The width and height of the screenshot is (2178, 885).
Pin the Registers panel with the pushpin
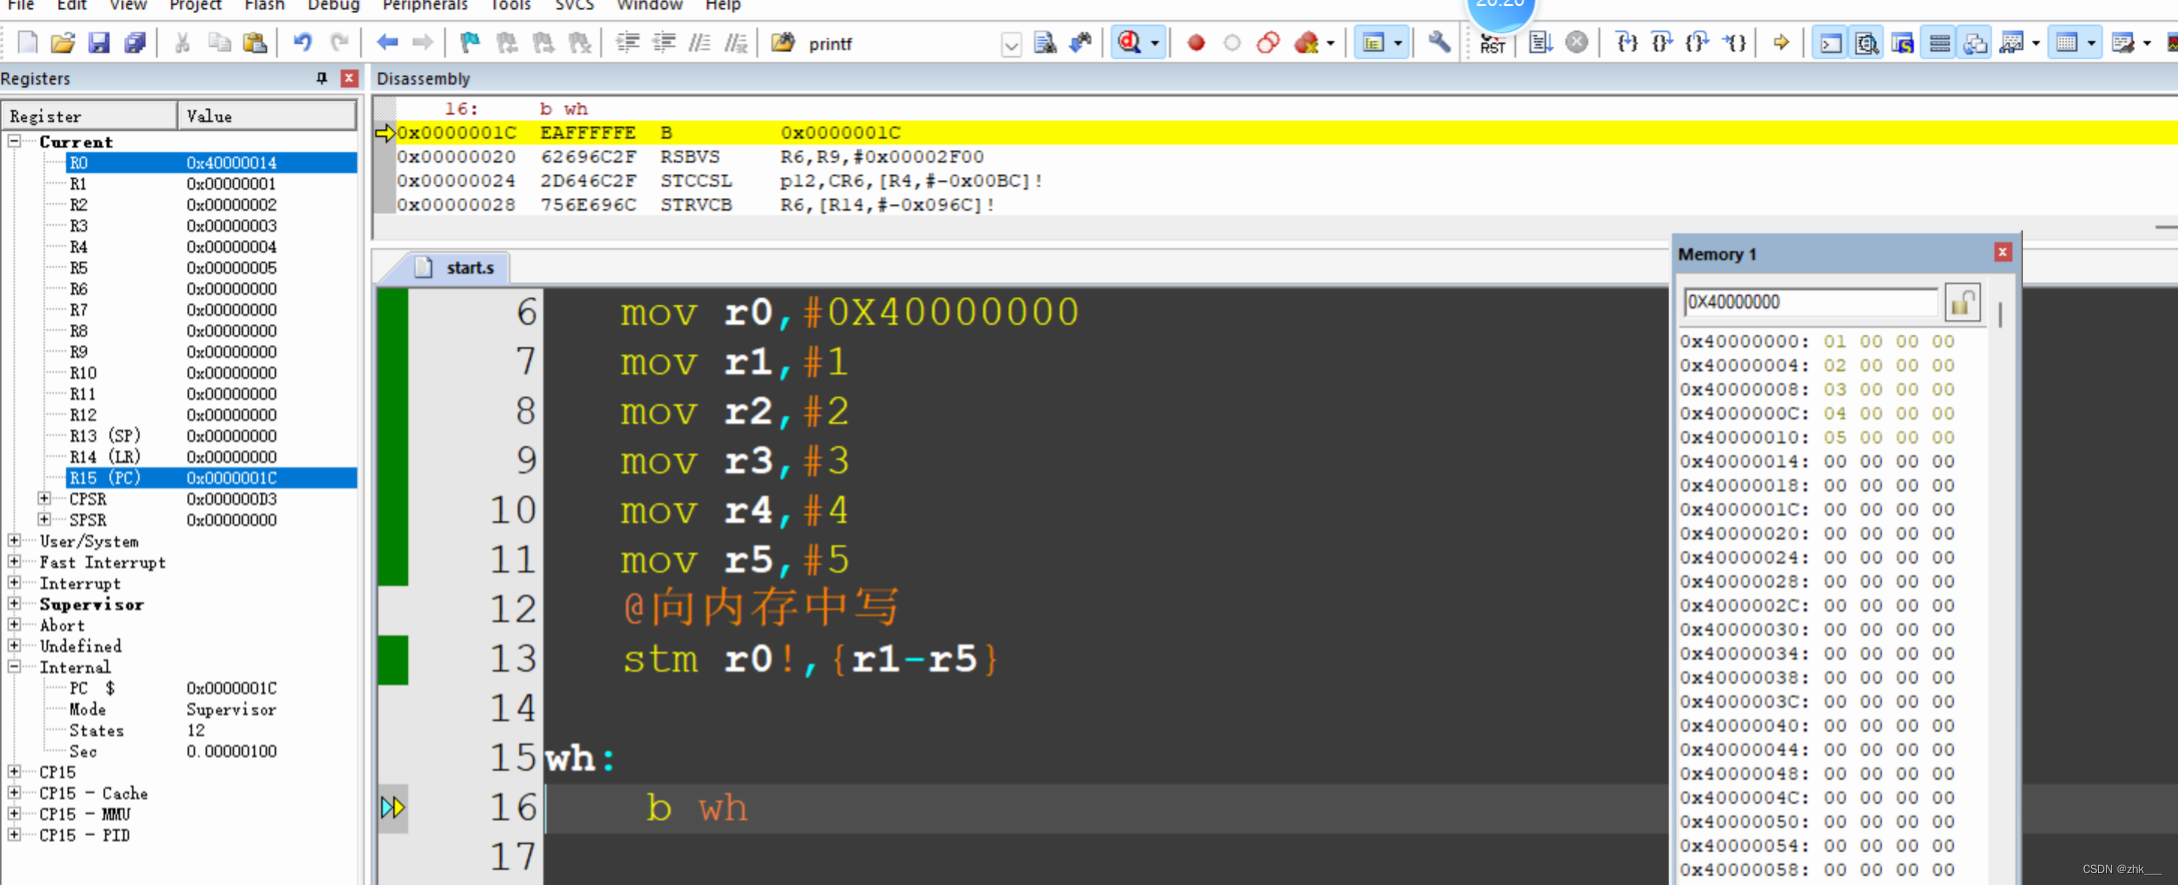tap(321, 78)
